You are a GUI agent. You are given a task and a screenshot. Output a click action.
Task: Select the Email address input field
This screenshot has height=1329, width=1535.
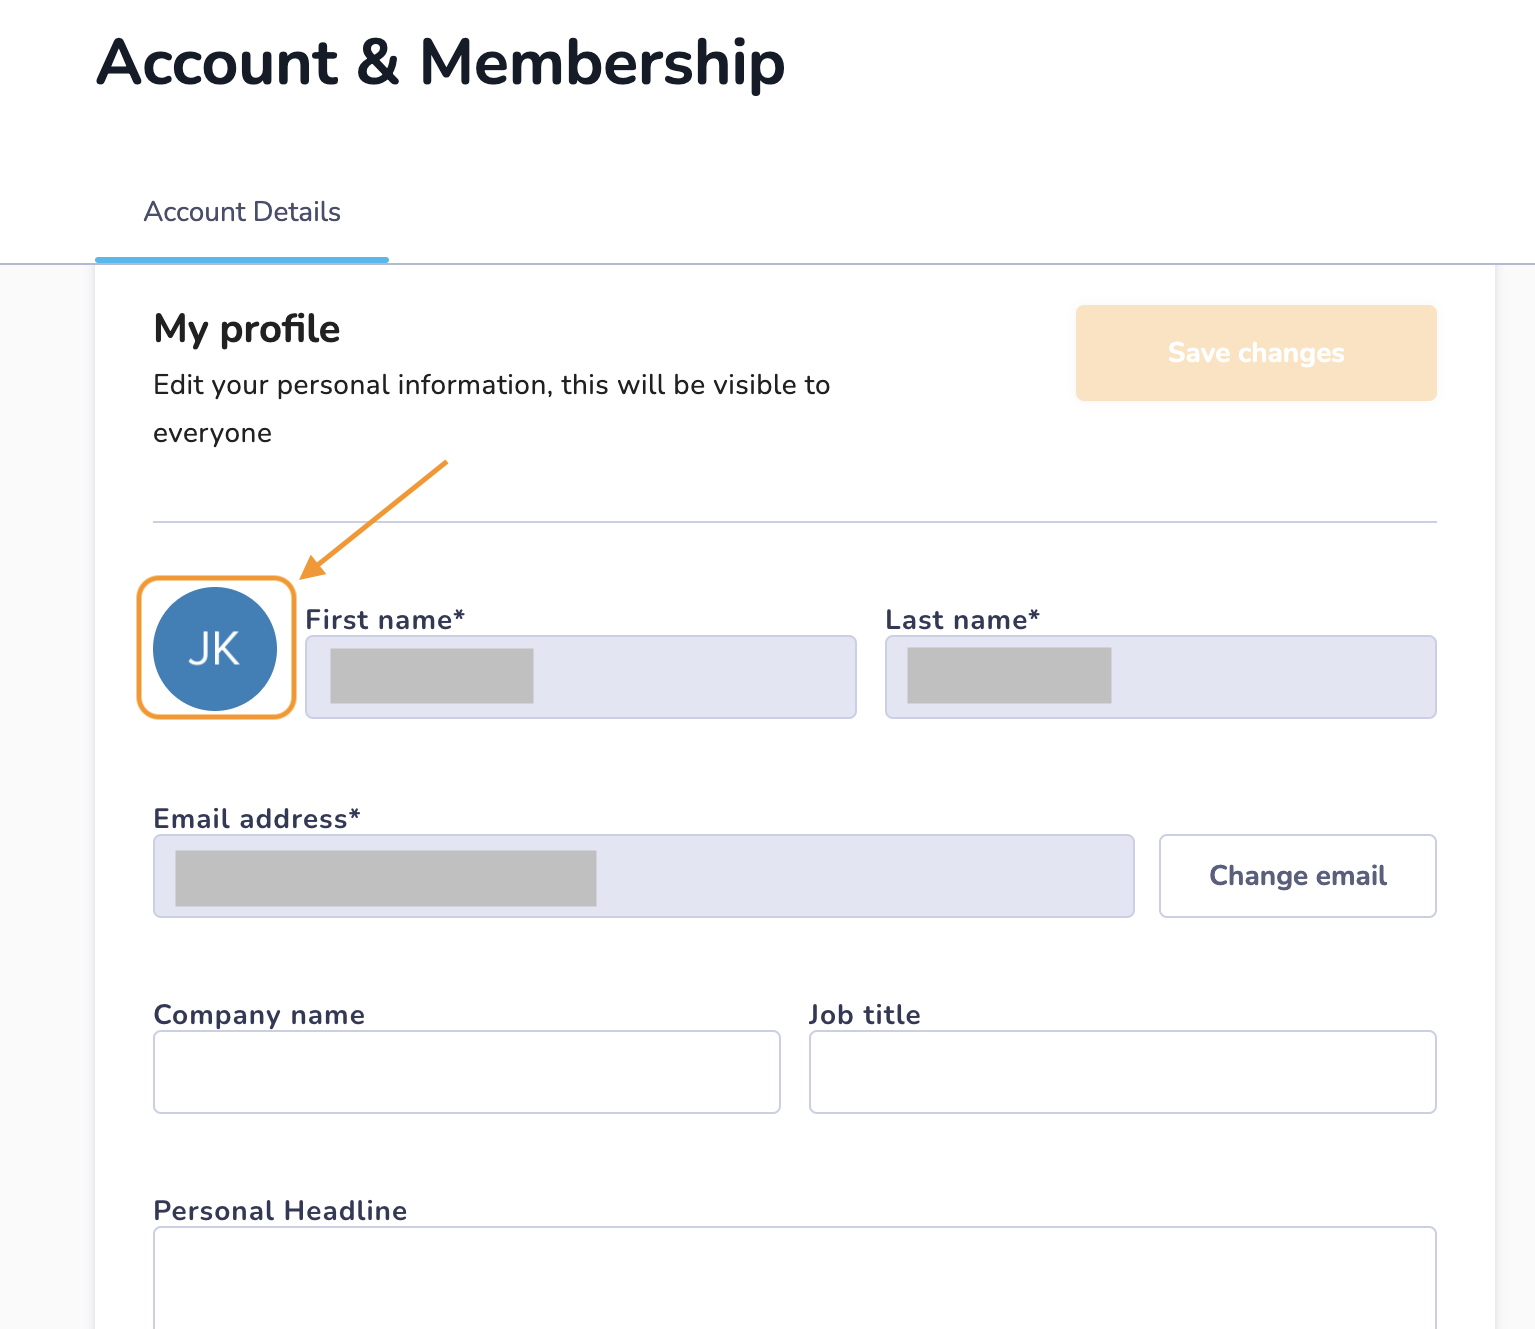644,876
